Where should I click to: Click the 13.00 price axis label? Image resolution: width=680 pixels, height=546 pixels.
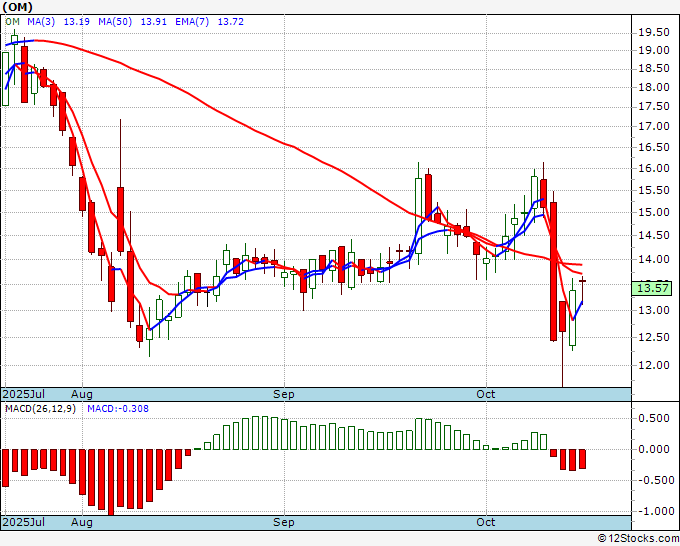(x=654, y=310)
